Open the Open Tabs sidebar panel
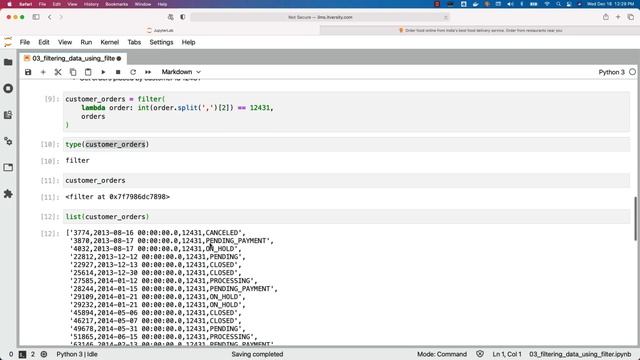This screenshot has width=640, height=360. coord(8,167)
